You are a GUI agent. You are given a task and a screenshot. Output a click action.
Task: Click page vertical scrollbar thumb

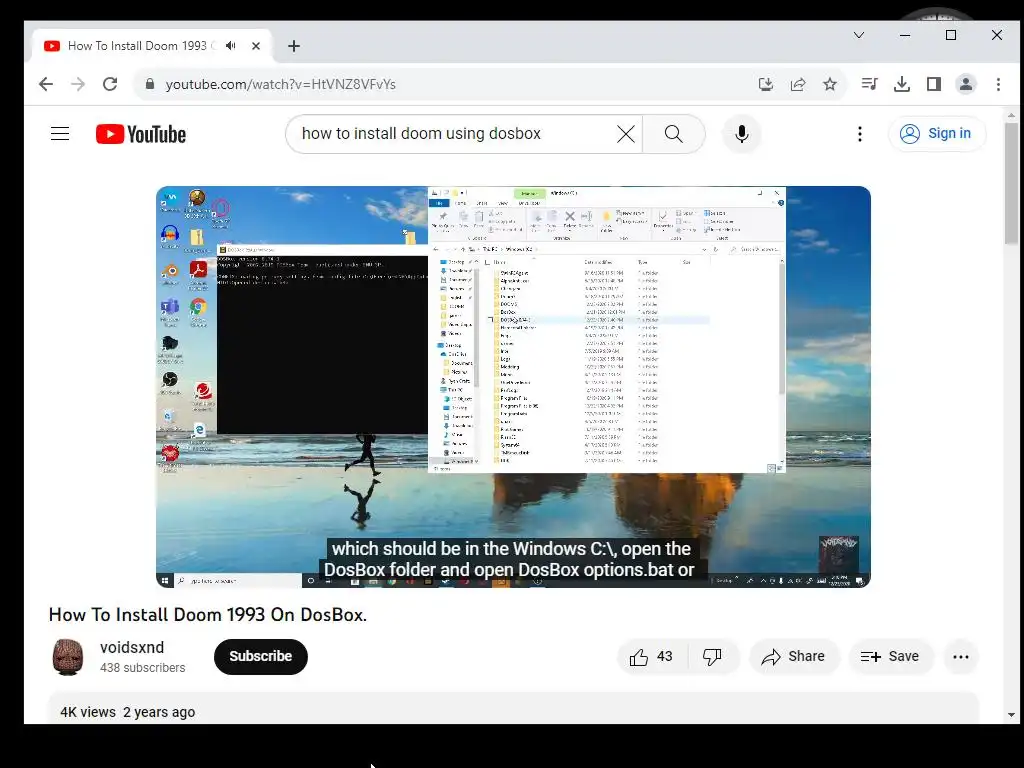(x=1011, y=183)
